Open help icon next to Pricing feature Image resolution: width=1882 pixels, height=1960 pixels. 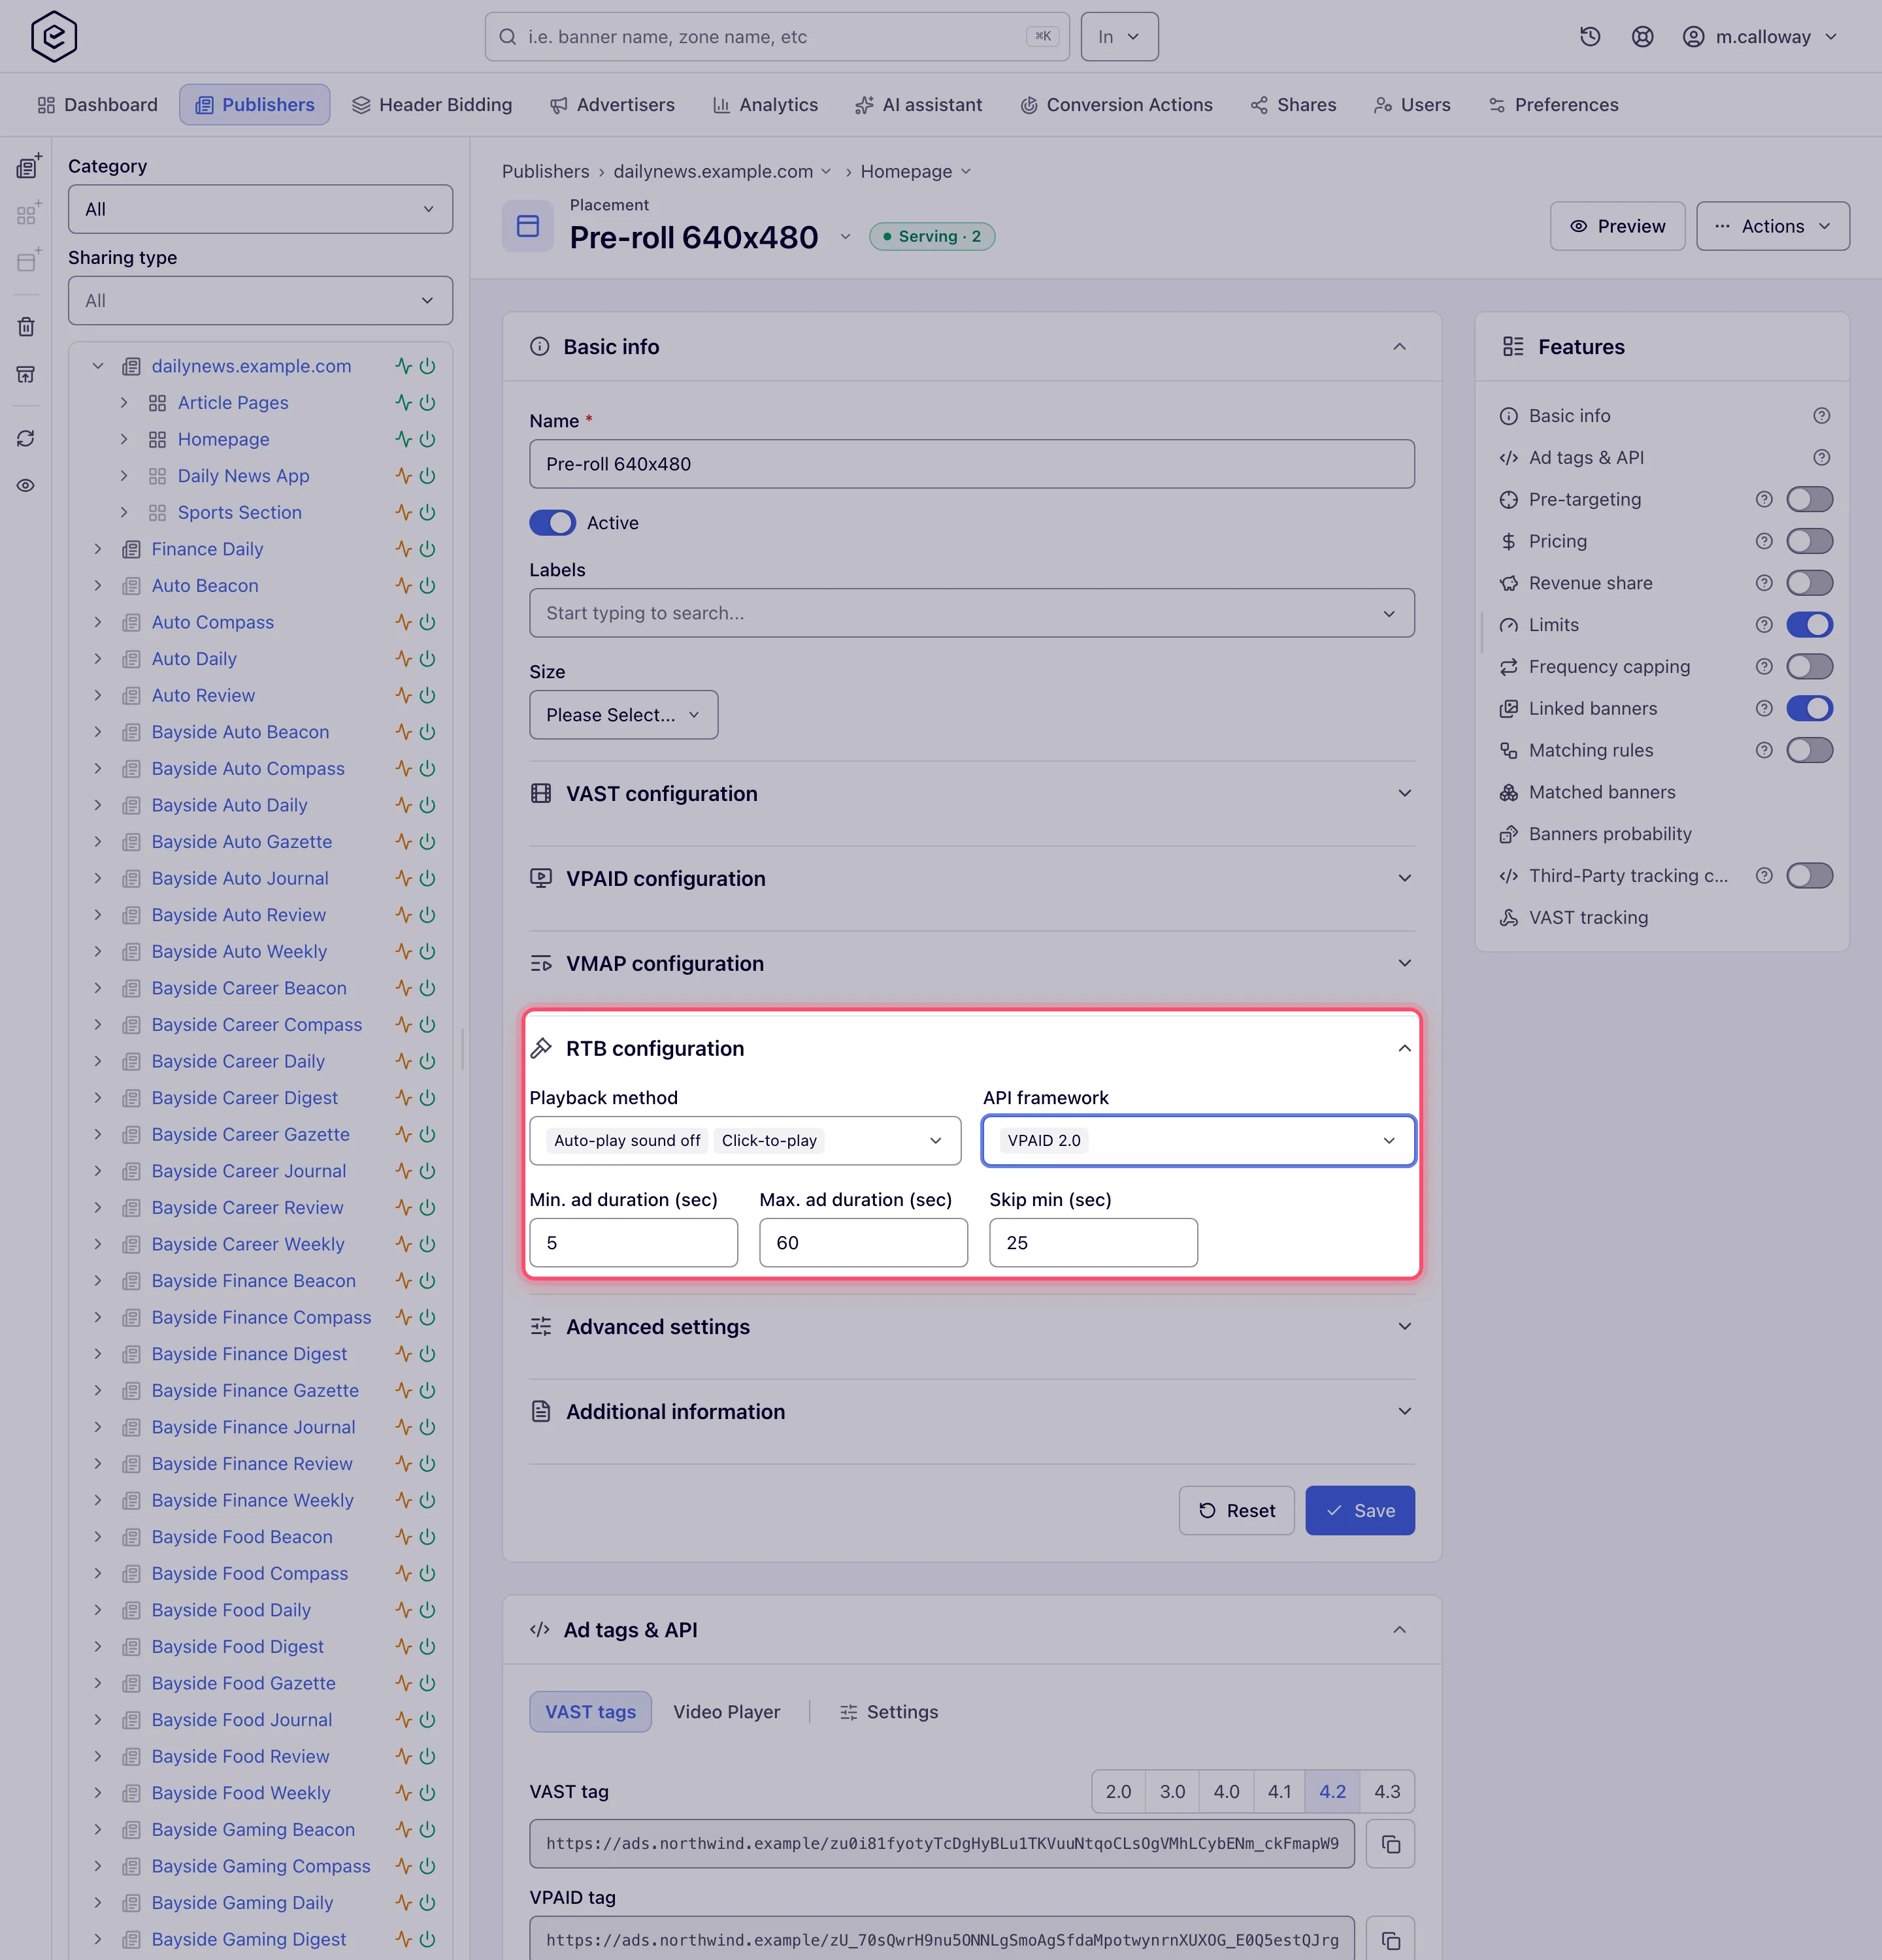(x=1764, y=541)
